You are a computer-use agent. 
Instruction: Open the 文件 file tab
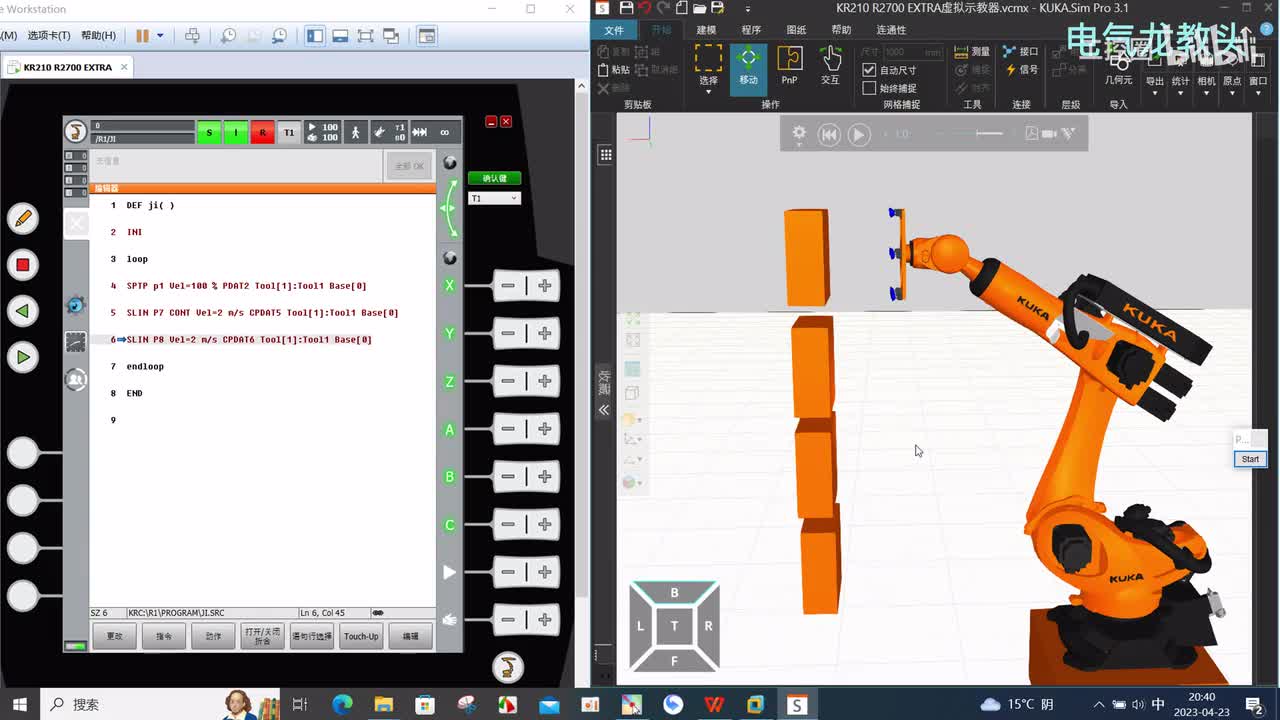(x=614, y=30)
